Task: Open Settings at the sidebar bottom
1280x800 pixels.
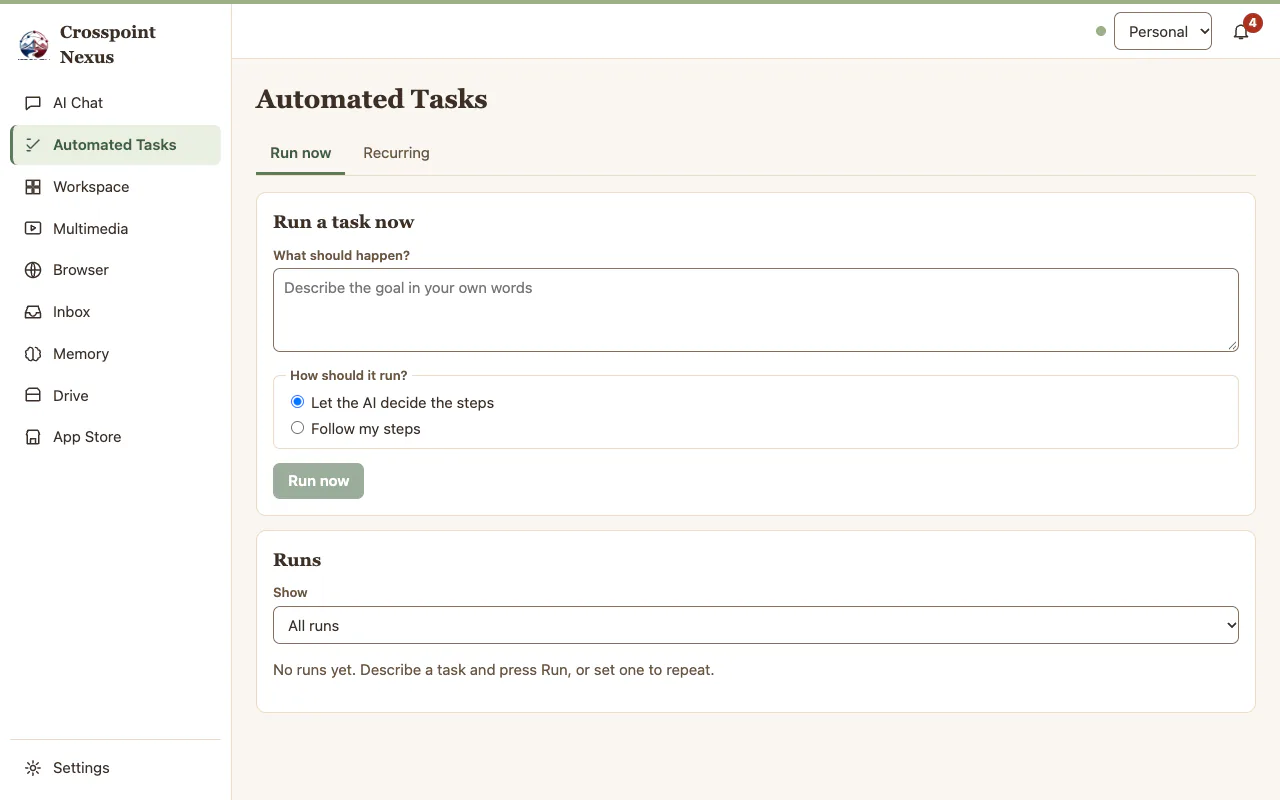Action: click(x=115, y=768)
